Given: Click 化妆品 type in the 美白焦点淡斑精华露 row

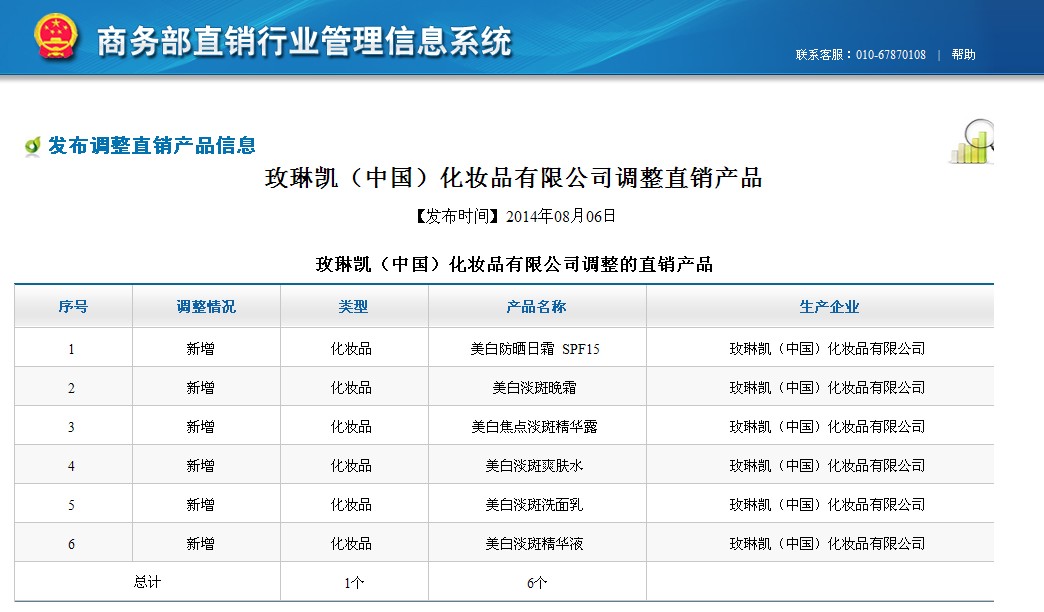Looking at the screenshot, I should 352,426.
